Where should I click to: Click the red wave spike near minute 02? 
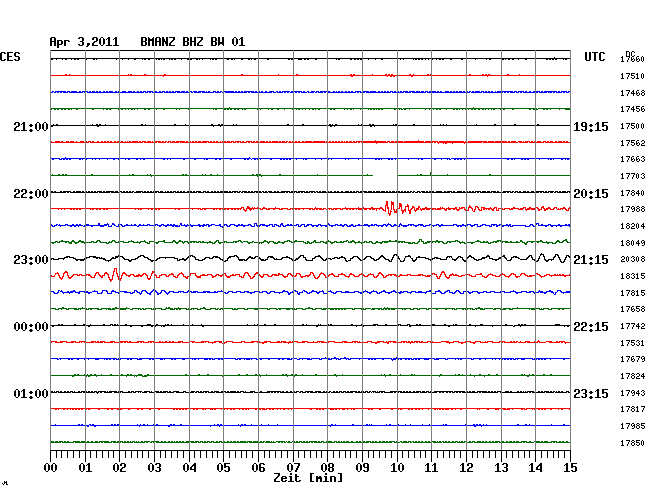pyautogui.click(x=116, y=274)
